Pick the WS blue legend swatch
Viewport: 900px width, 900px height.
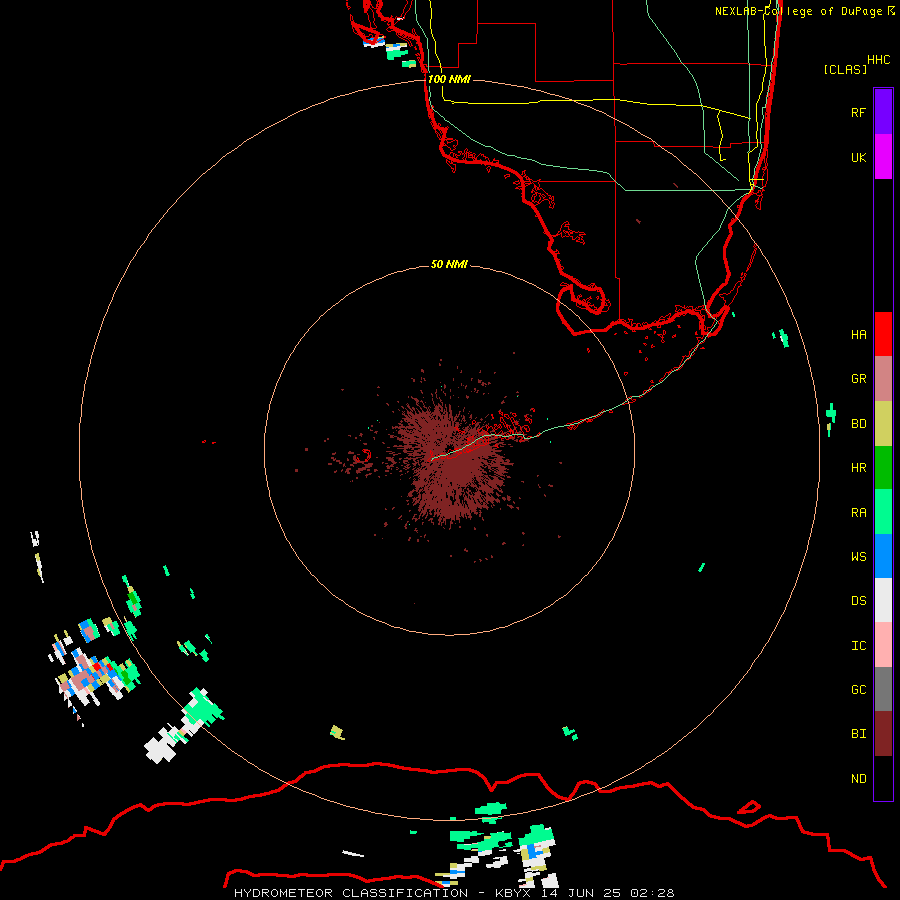tap(883, 556)
